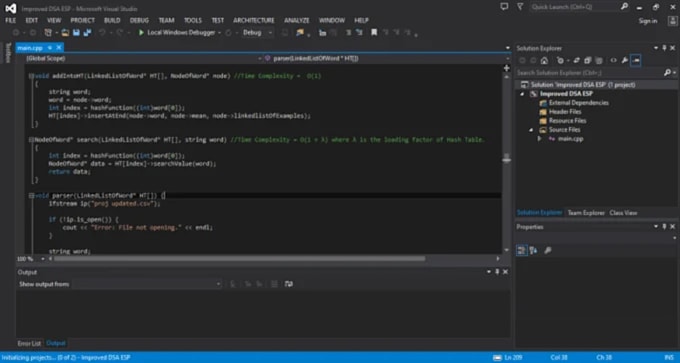Switch to the Team Explorer tab
The image size is (680, 363).
click(x=586, y=213)
